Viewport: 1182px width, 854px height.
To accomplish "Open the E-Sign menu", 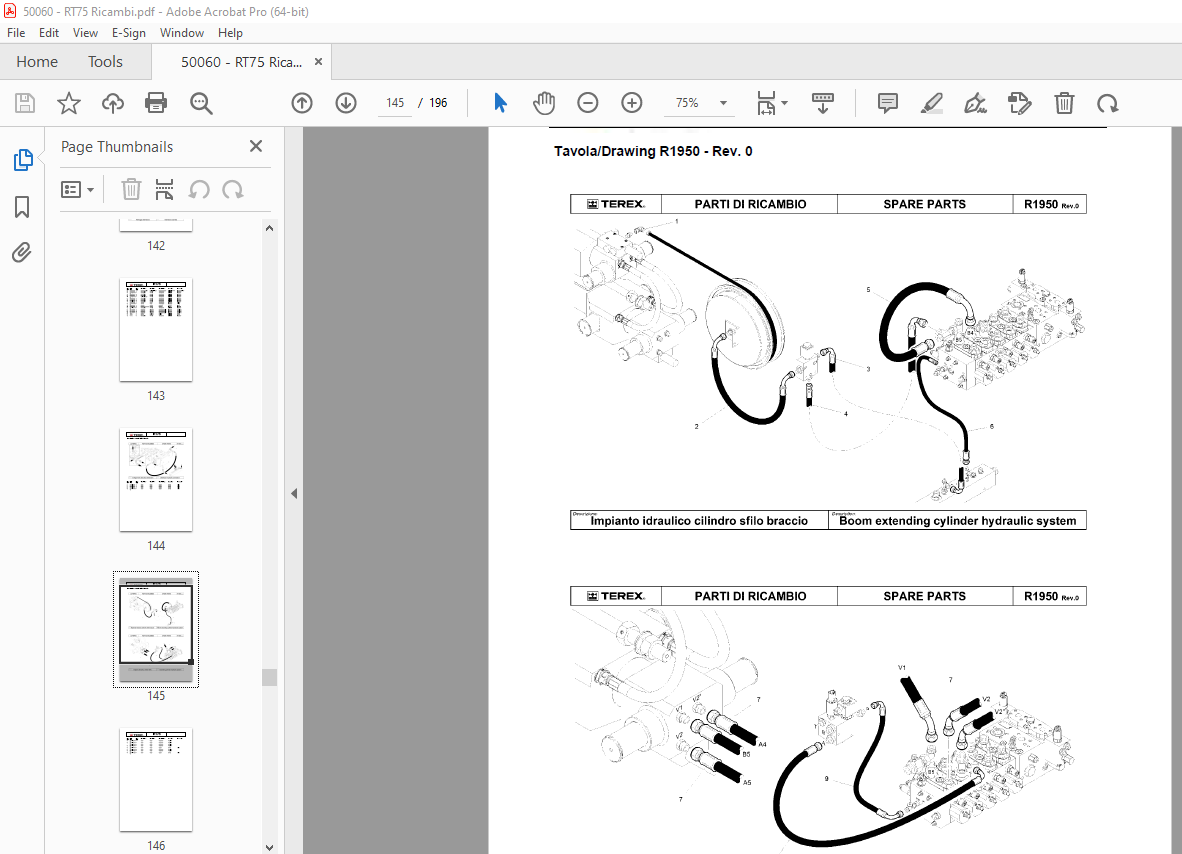I will coord(129,33).
